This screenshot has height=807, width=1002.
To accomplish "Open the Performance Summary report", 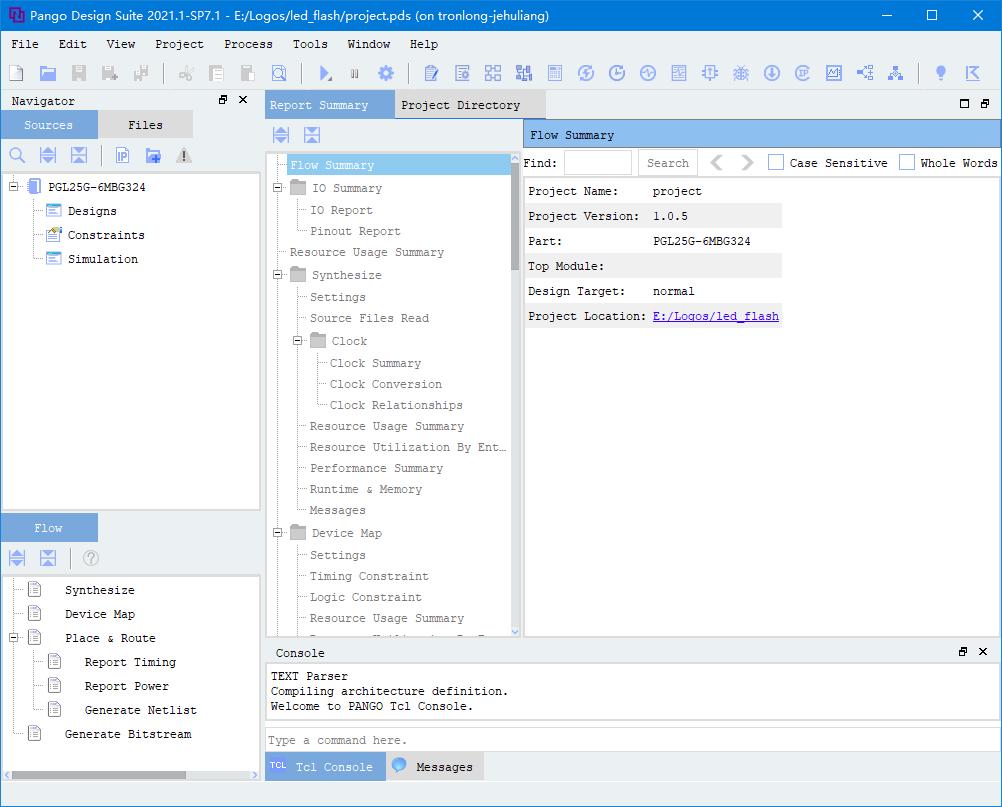I will 376,468.
